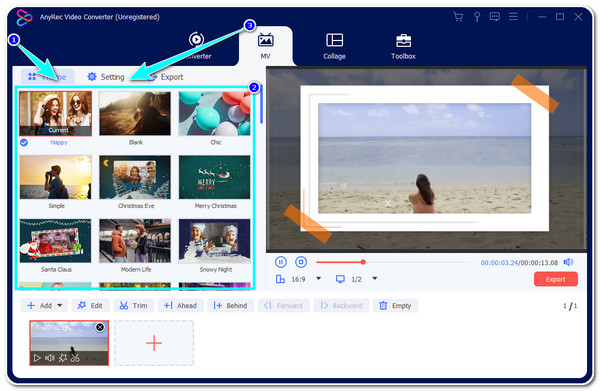Click the playback time readout

(519, 263)
